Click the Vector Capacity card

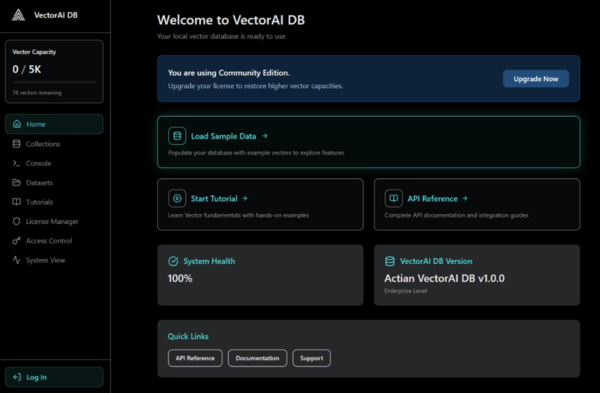(54, 72)
